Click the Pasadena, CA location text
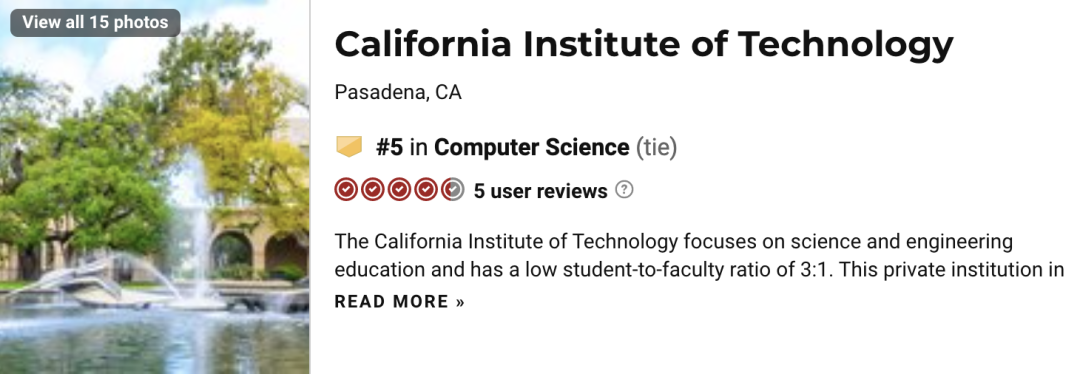1080x374 pixels. (x=398, y=92)
